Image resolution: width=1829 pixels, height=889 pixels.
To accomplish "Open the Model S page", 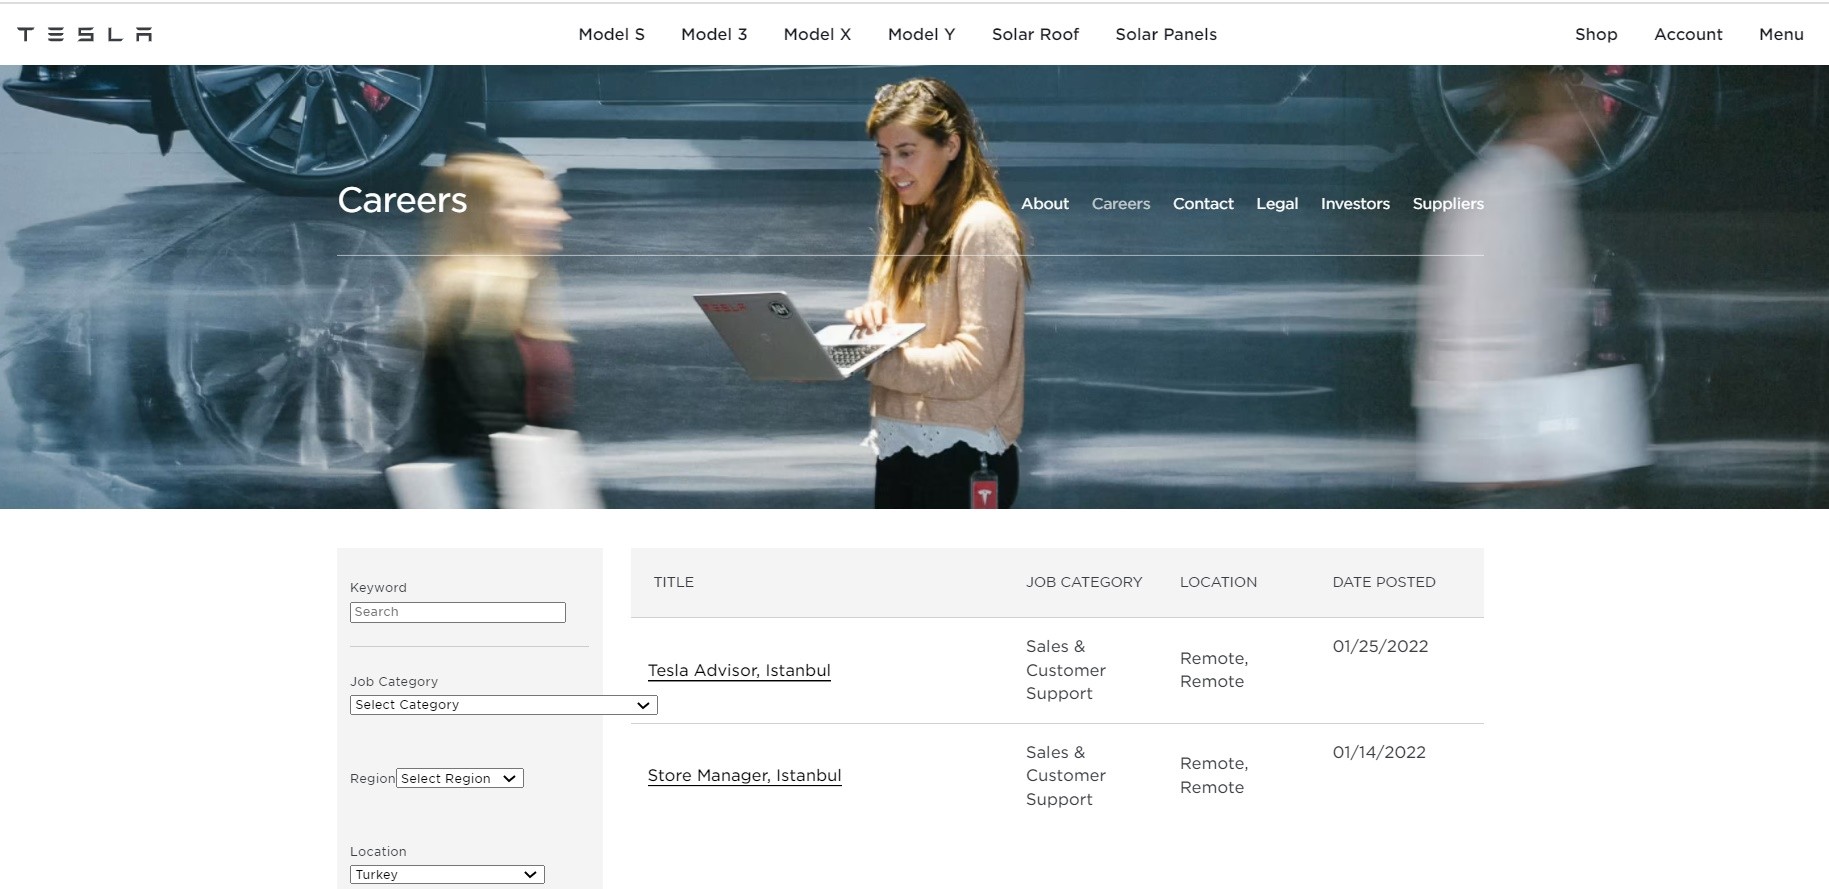I will coord(611,34).
